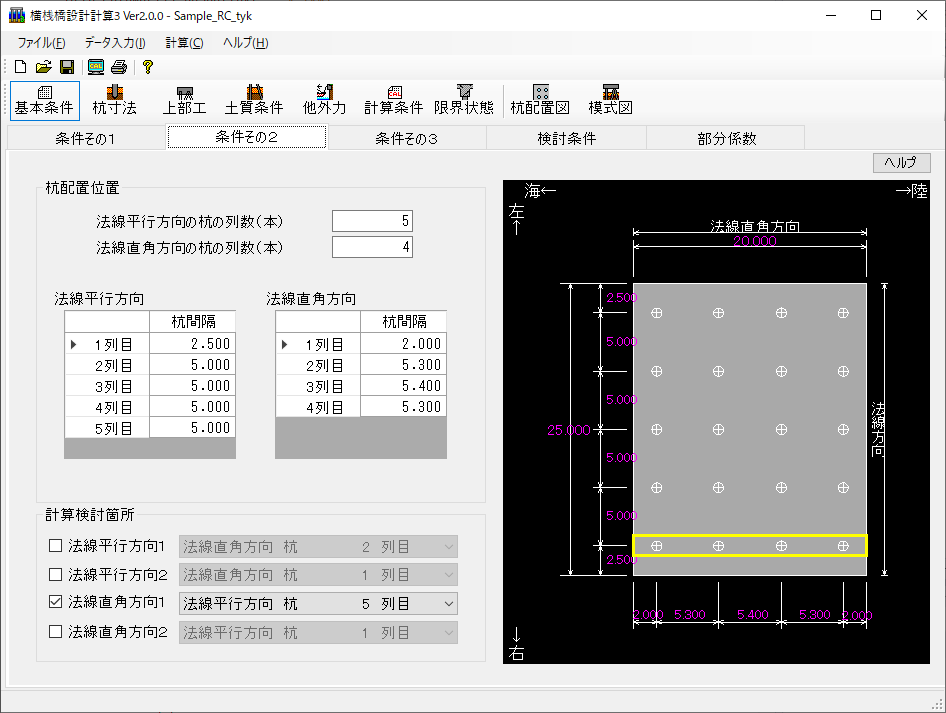This screenshot has width=946, height=713.
Task: Open the 限界状態 section
Action: (x=464, y=101)
